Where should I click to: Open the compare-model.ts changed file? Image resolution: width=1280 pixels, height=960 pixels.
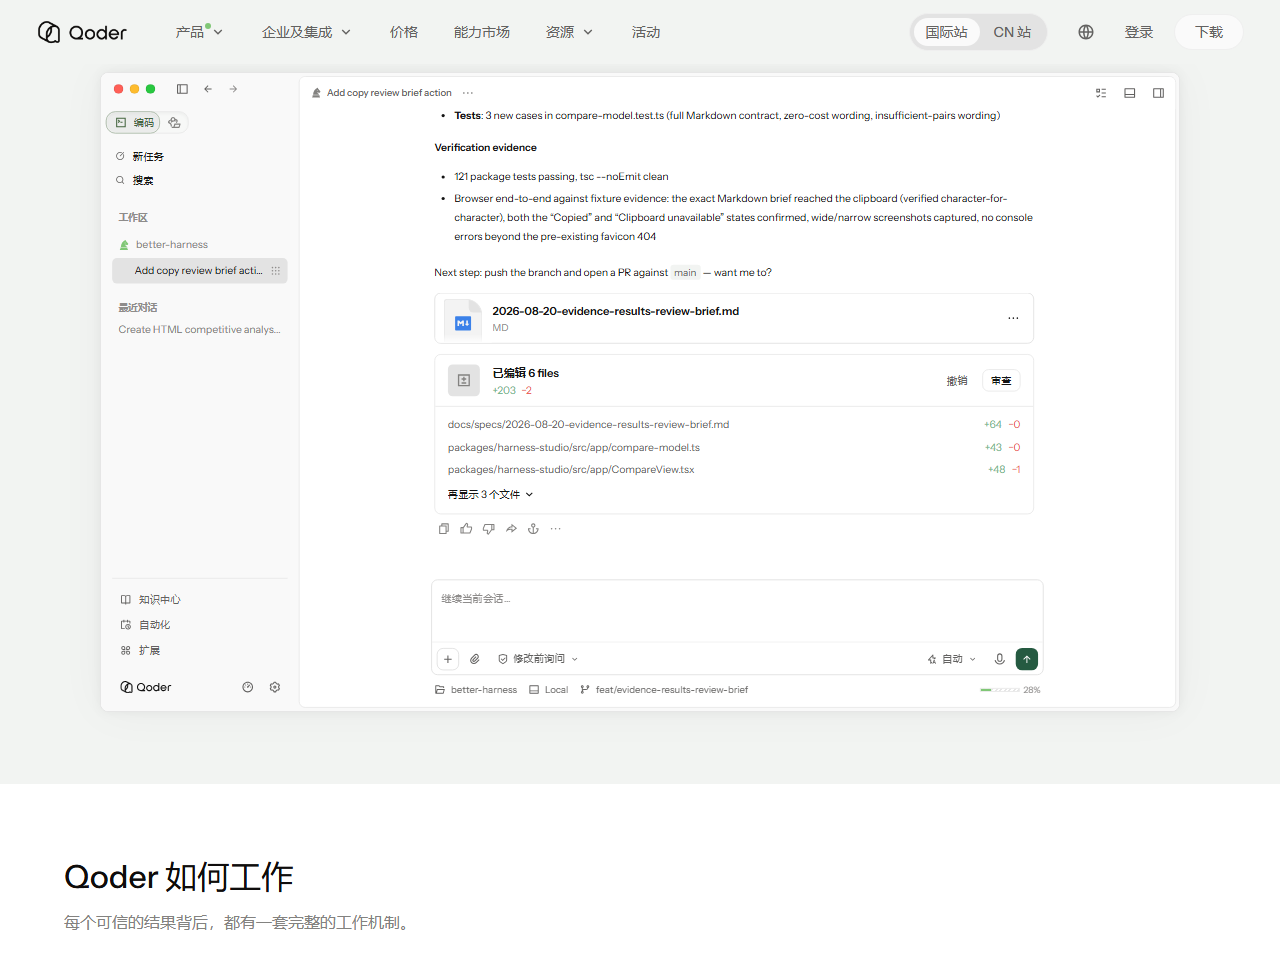(x=574, y=448)
